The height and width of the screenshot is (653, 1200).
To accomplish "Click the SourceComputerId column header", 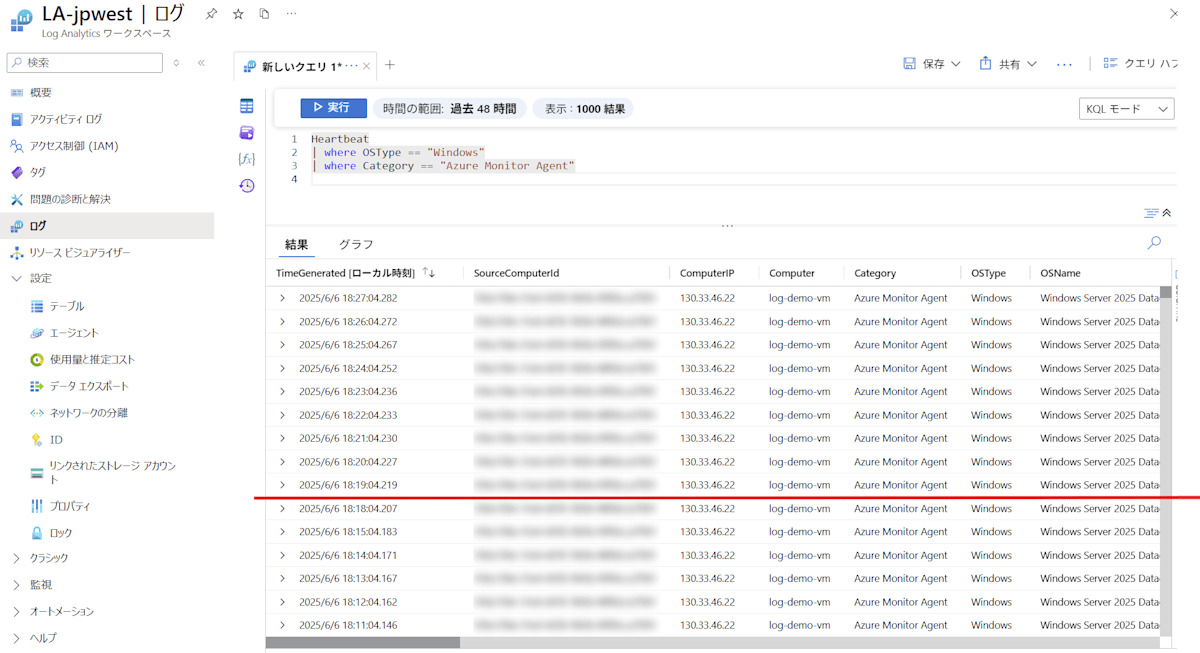I will click(x=516, y=273).
